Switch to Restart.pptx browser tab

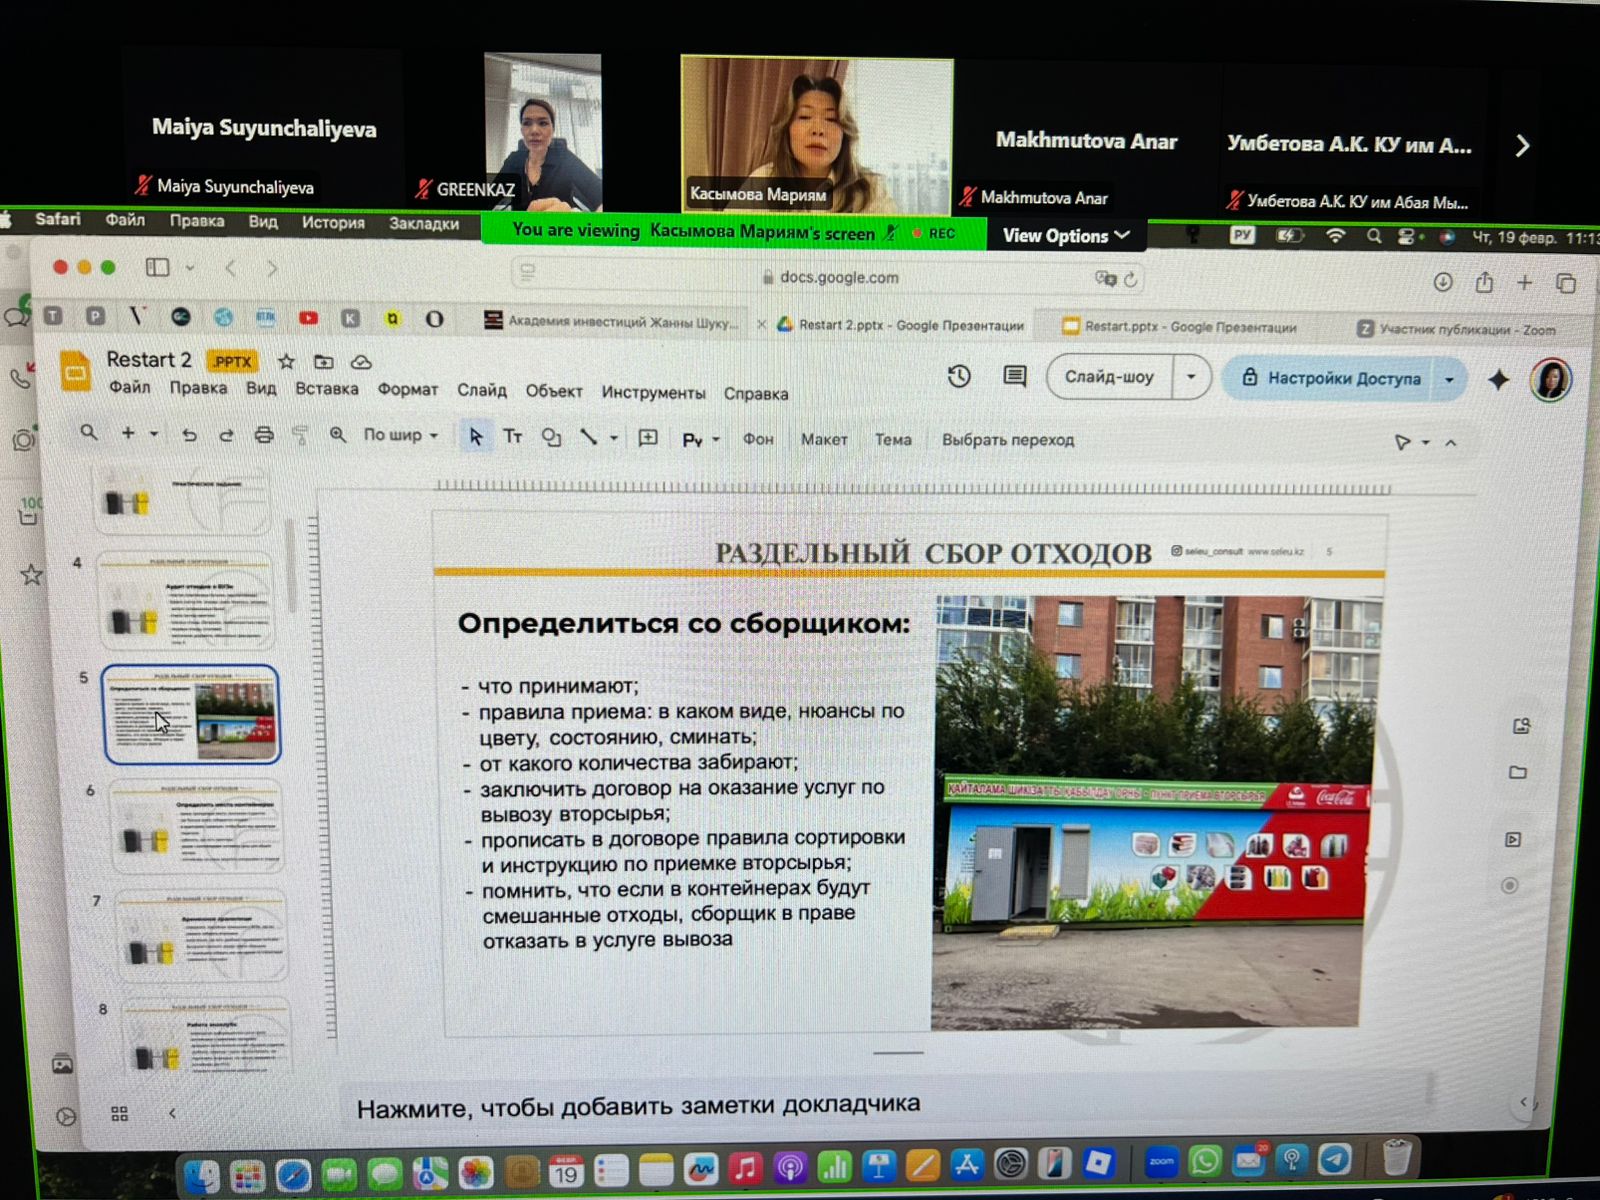1180,327
